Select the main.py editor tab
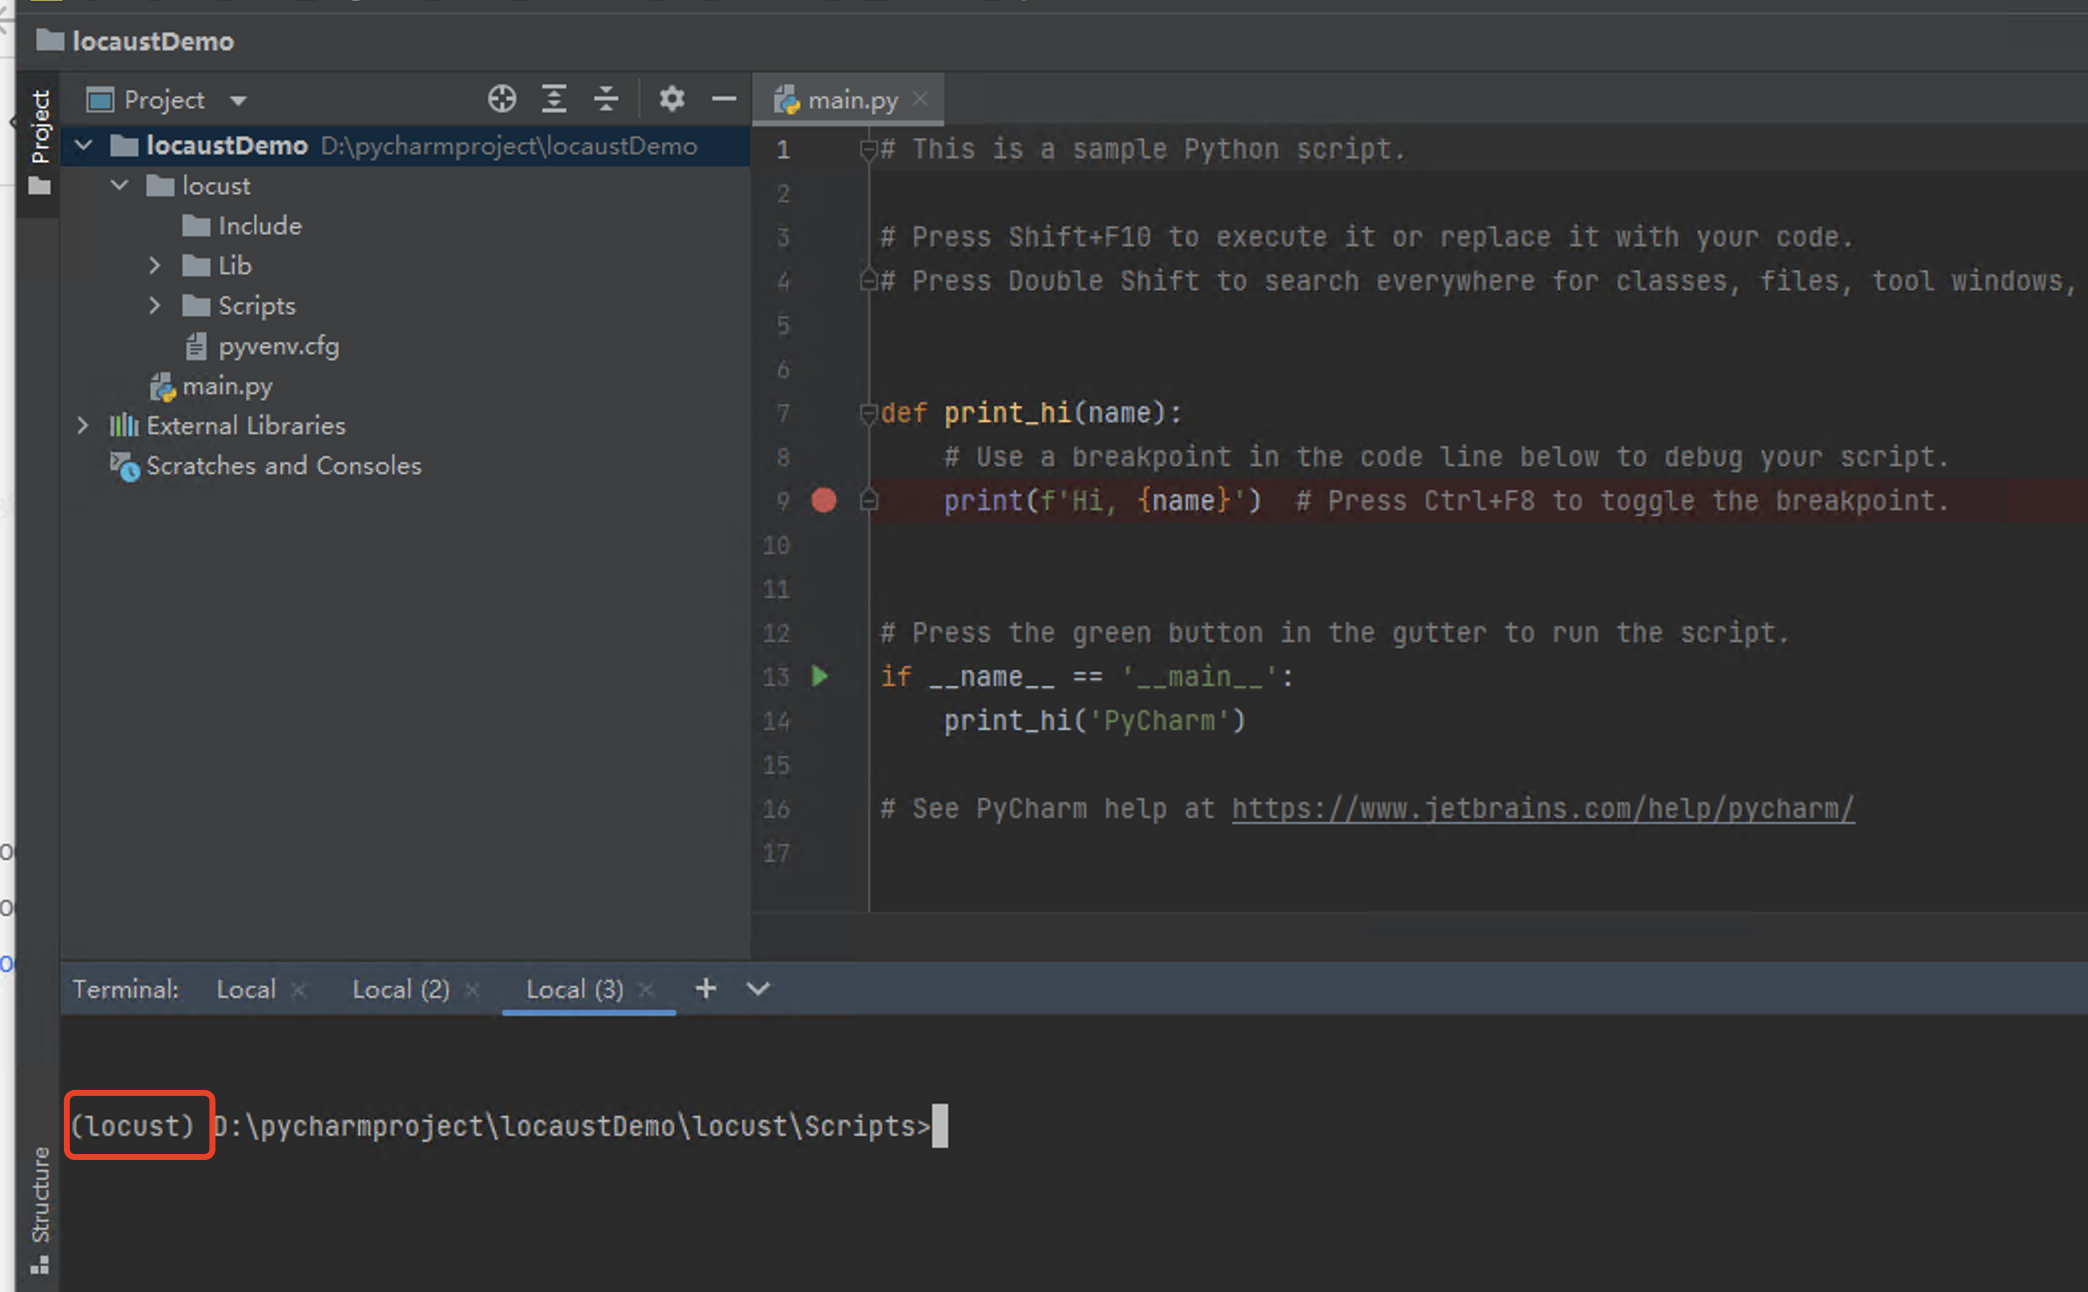 click(851, 100)
